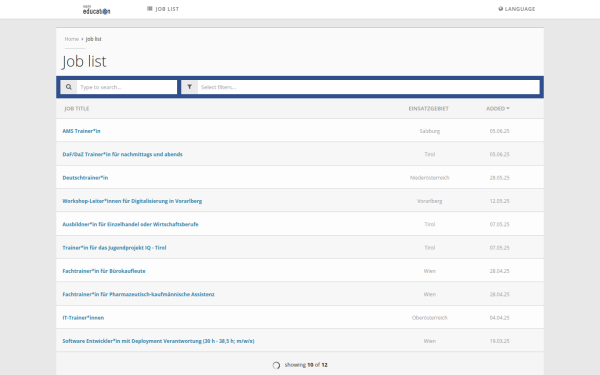The height and width of the screenshot is (375, 600).
Task: Click 'Niederösterreich' location cell
Action: 430,178
